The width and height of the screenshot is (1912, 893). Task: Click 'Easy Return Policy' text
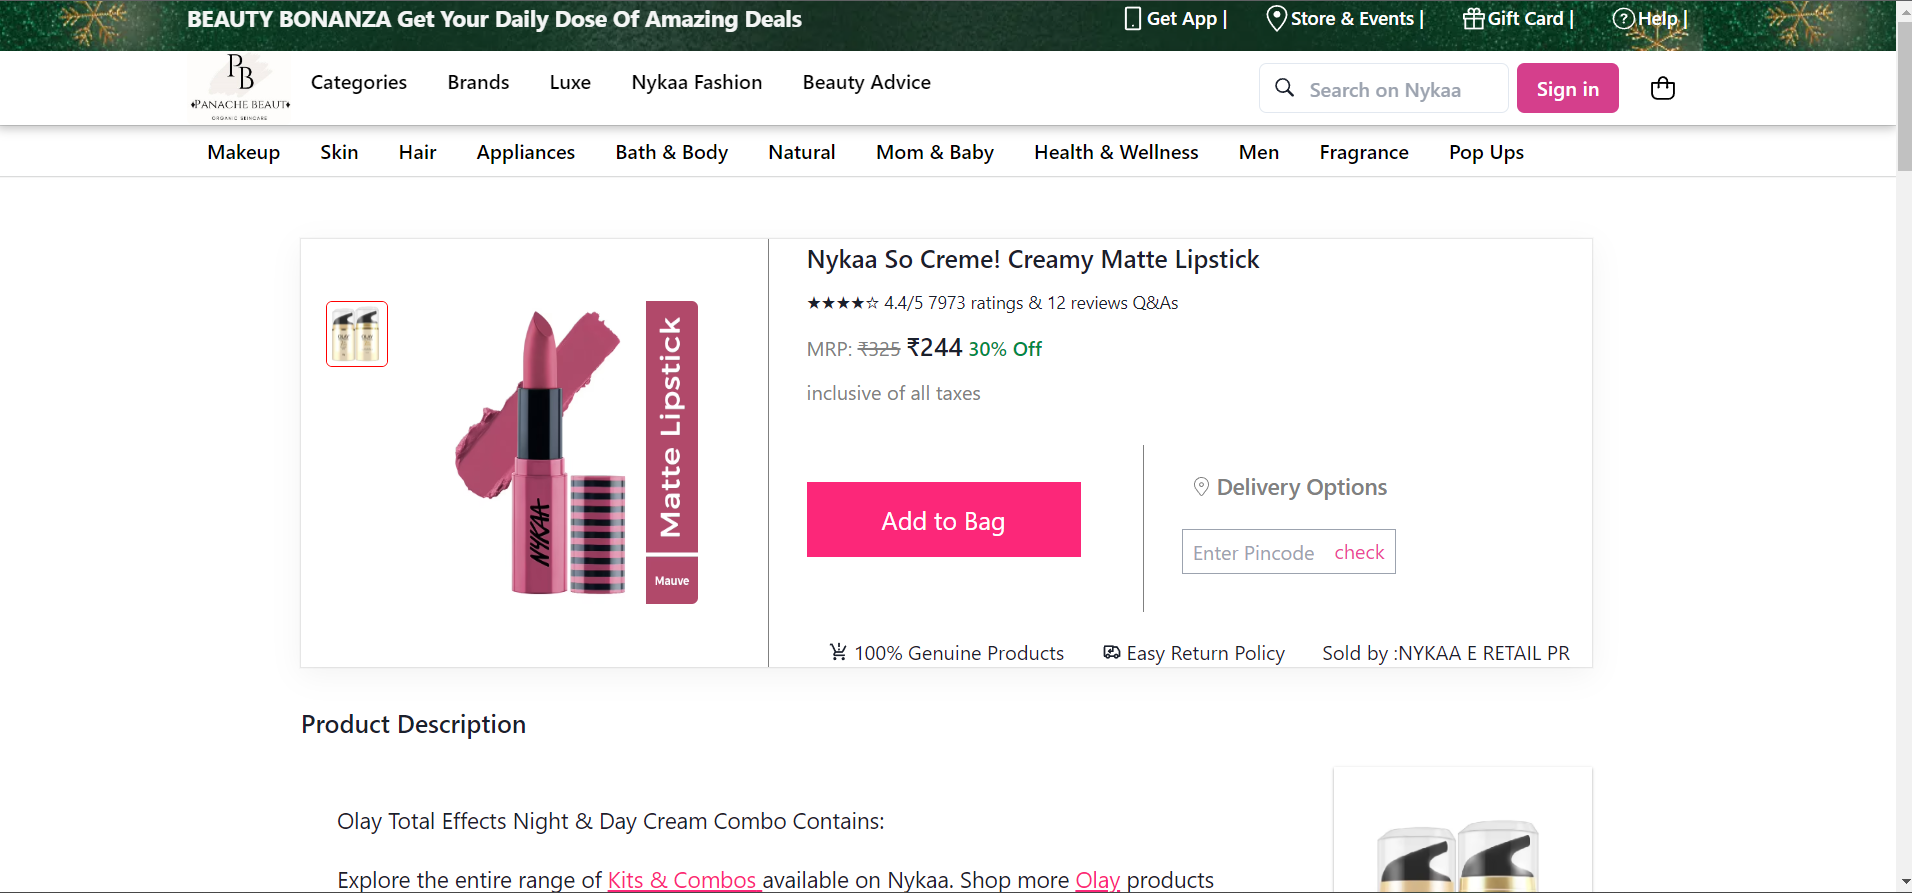(1206, 653)
